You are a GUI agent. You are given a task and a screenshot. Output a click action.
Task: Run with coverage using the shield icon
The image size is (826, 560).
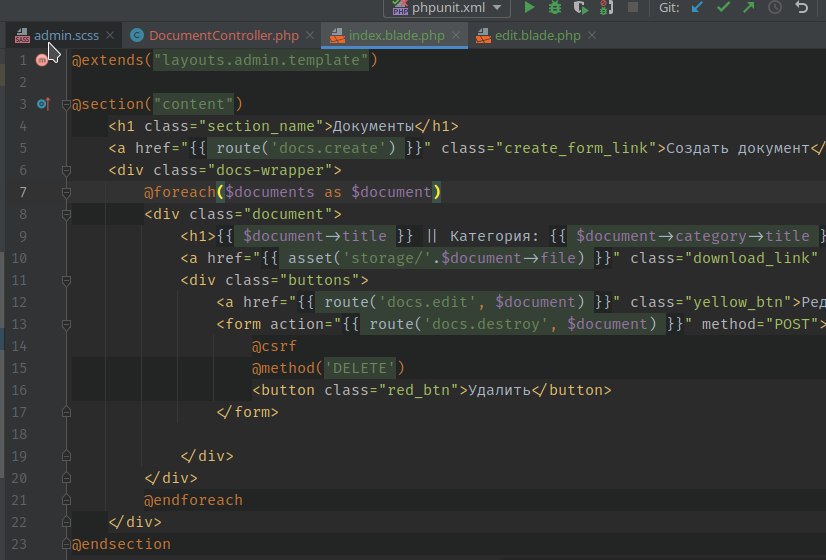[x=580, y=8]
